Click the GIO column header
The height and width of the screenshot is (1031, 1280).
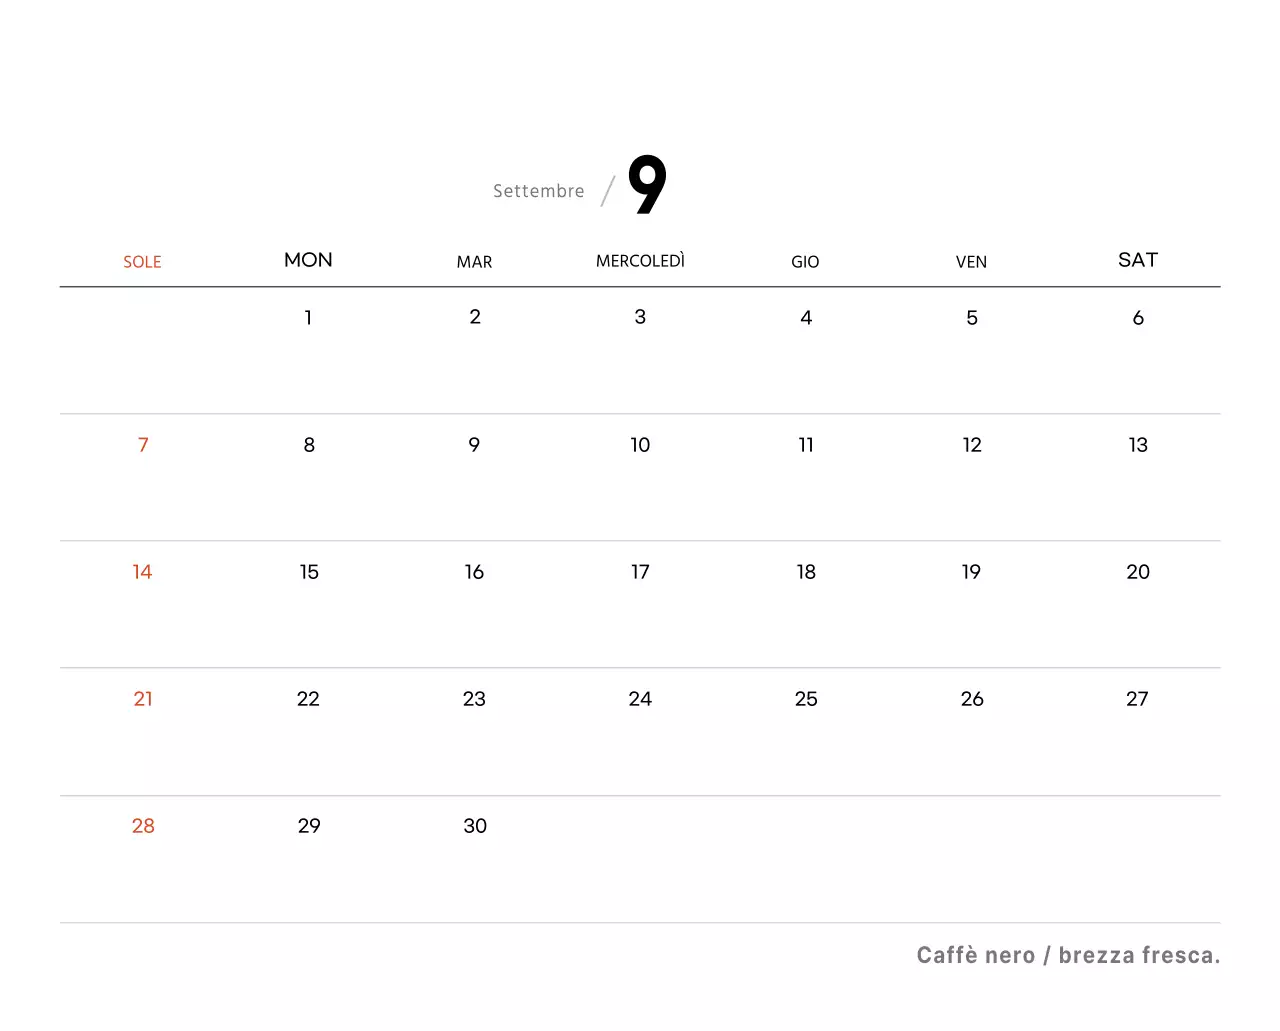[x=805, y=262]
